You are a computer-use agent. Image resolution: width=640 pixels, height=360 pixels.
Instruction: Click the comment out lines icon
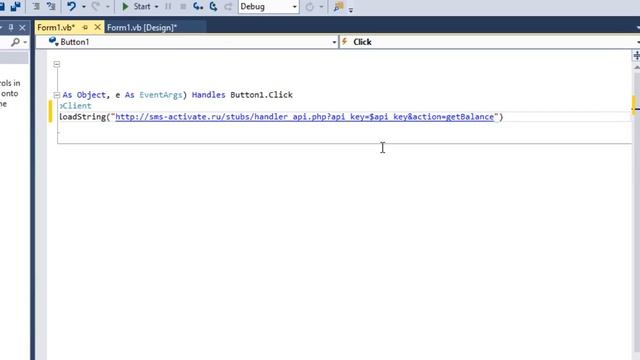(x=36, y=6)
